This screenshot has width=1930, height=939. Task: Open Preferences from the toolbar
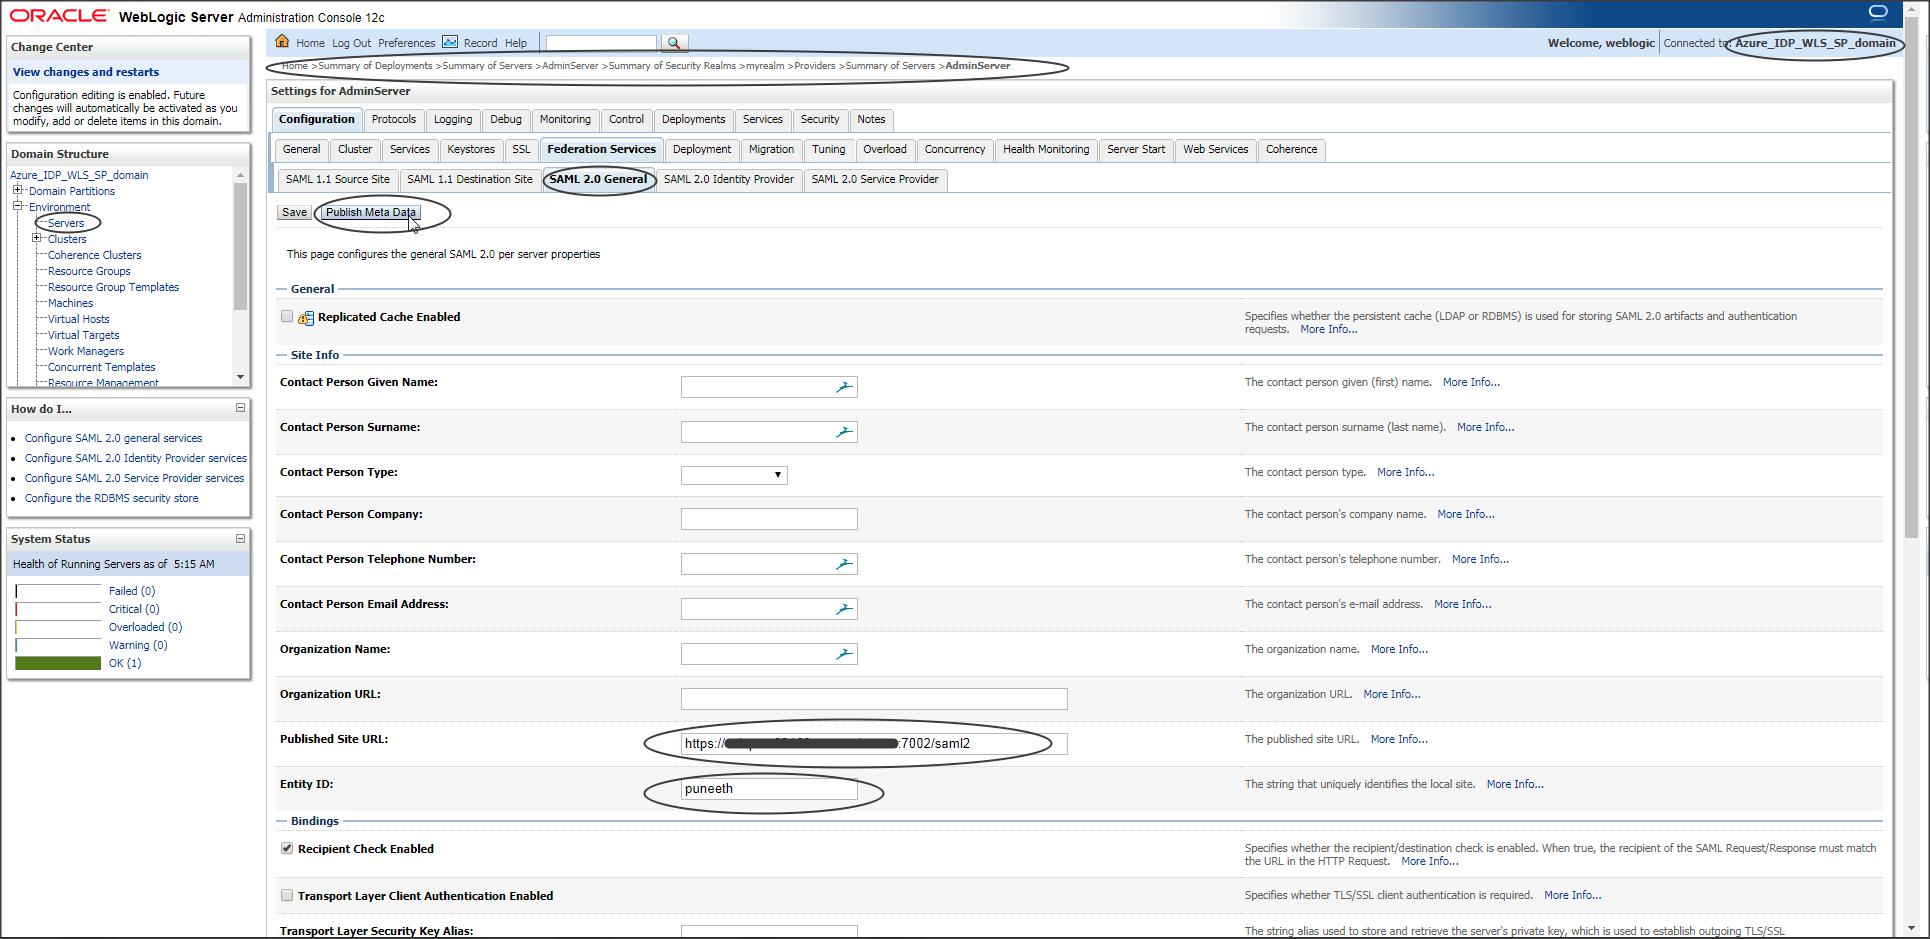406,43
